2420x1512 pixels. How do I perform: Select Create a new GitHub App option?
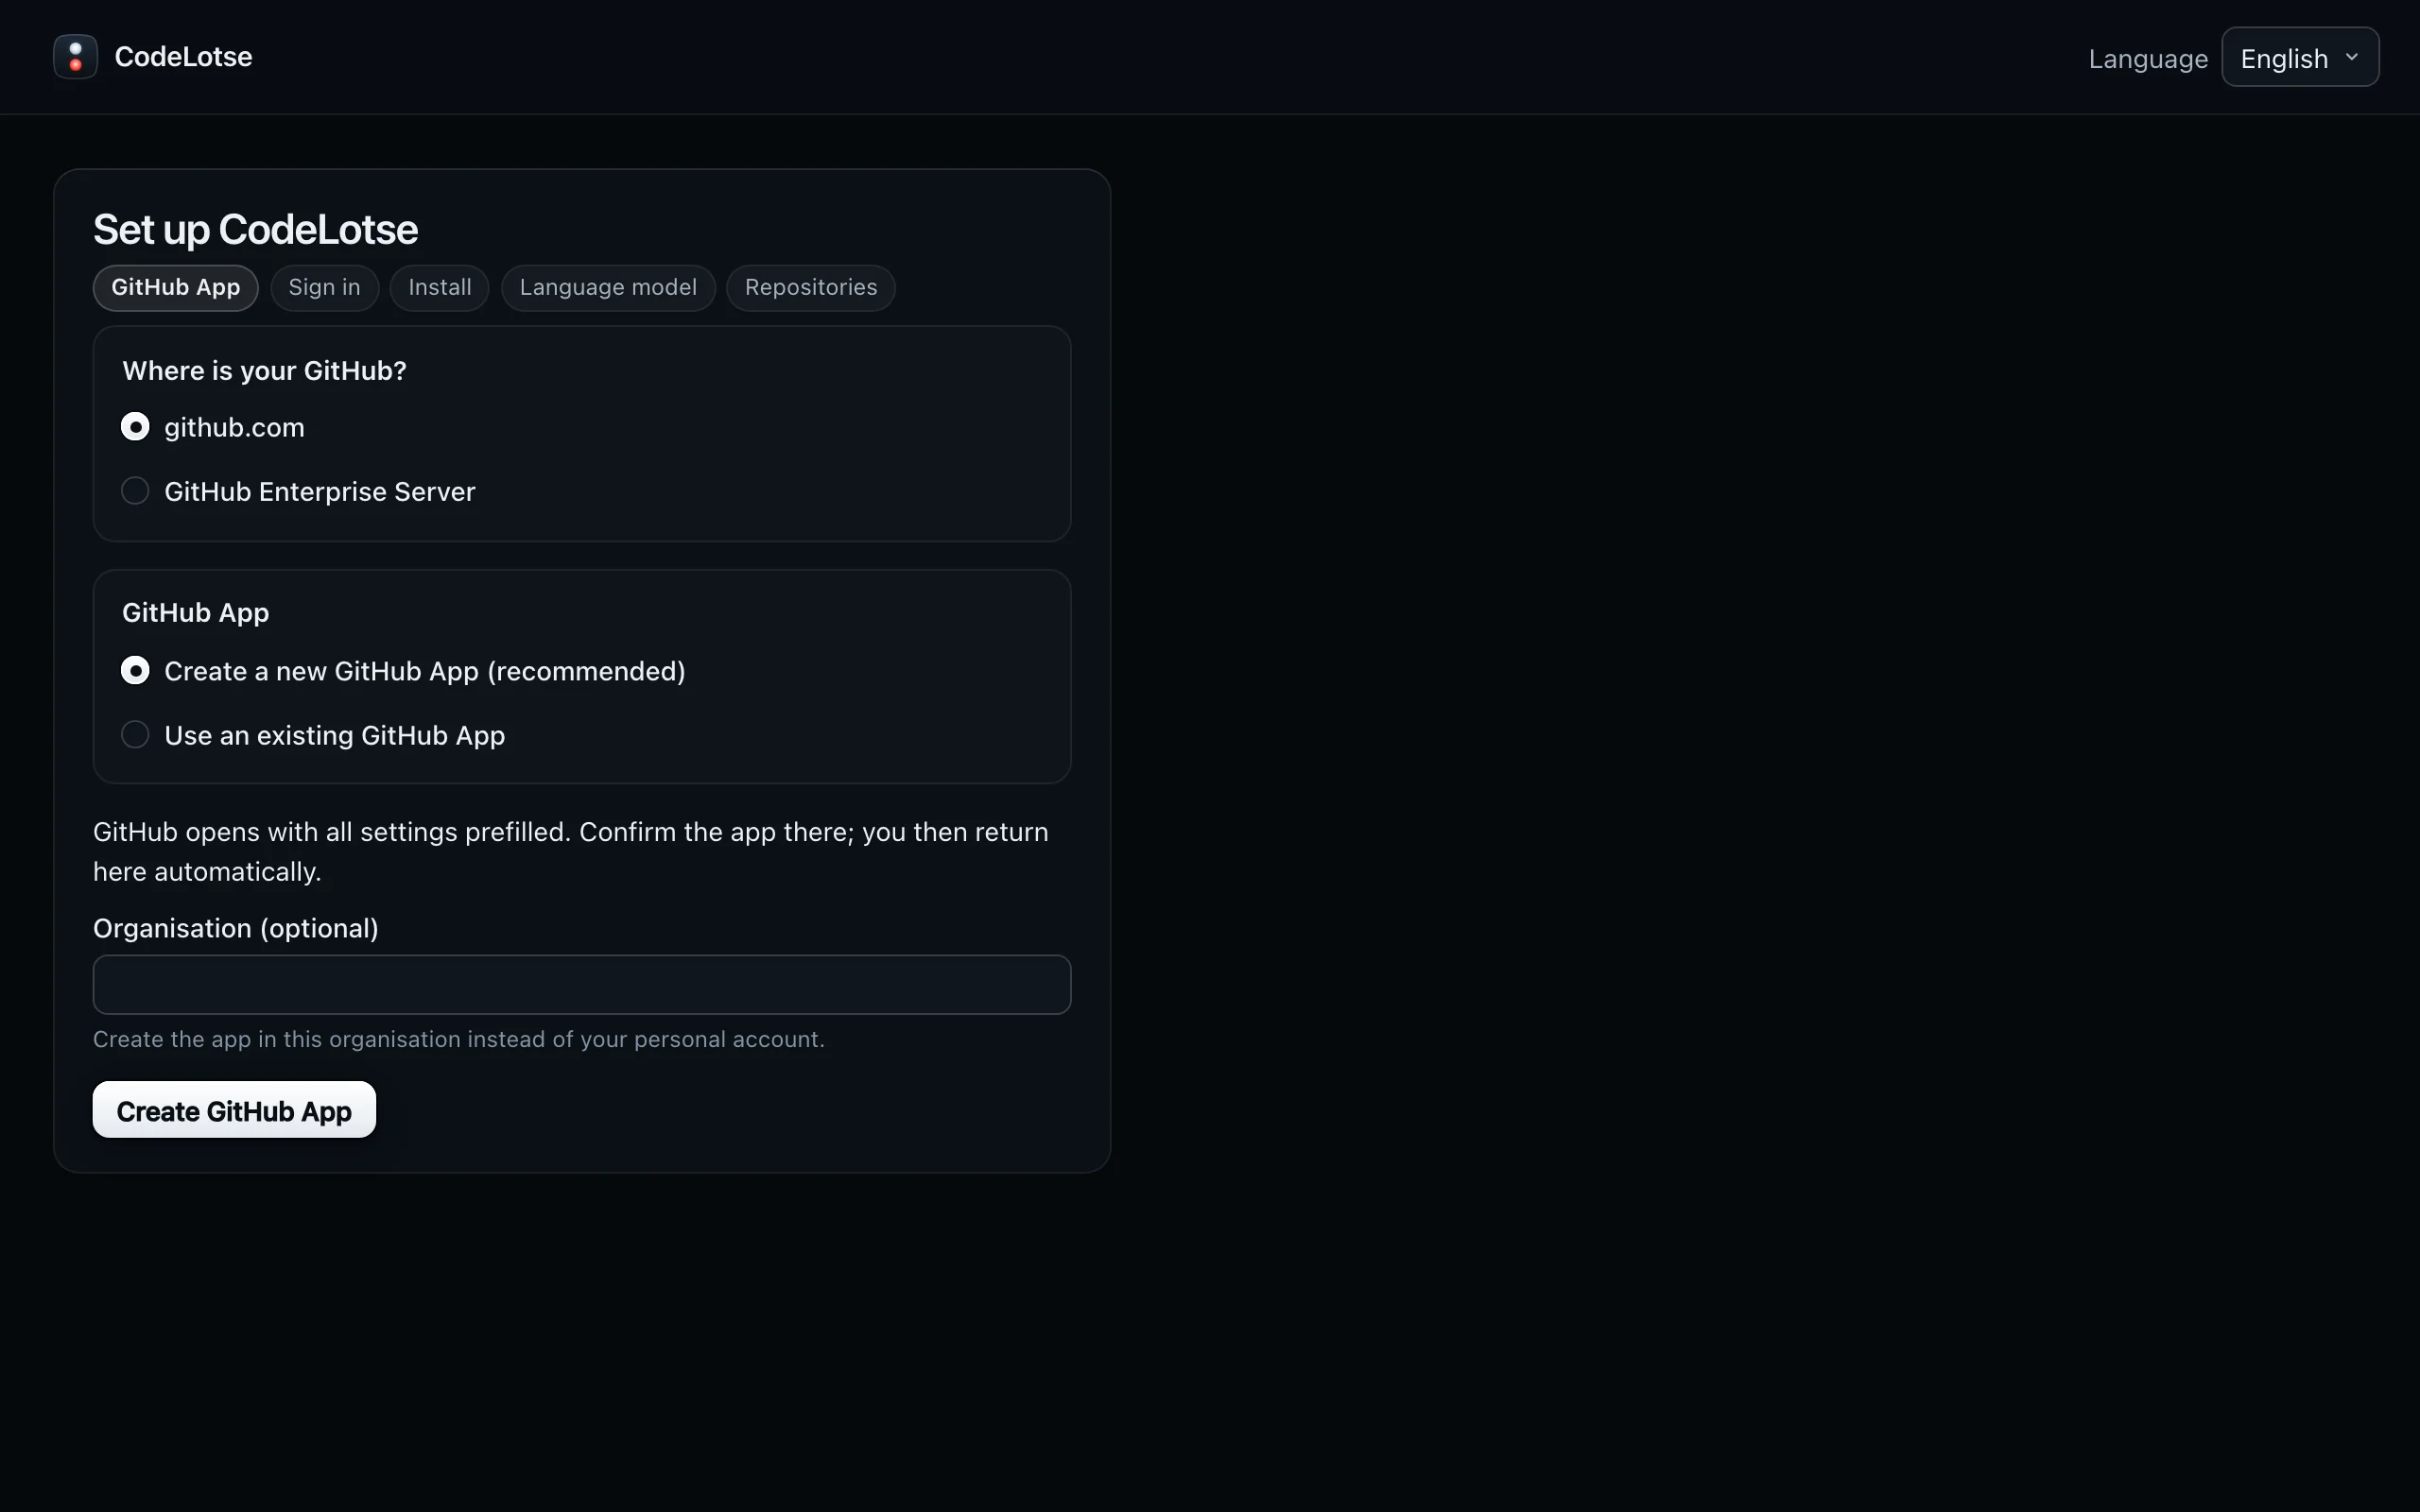pos(135,671)
